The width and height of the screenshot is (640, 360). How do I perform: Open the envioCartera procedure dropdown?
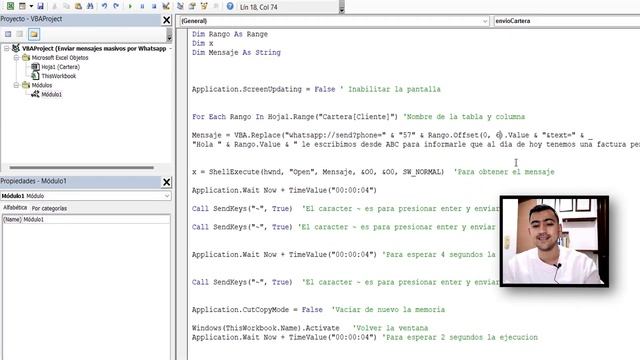pyautogui.click(x=567, y=21)
